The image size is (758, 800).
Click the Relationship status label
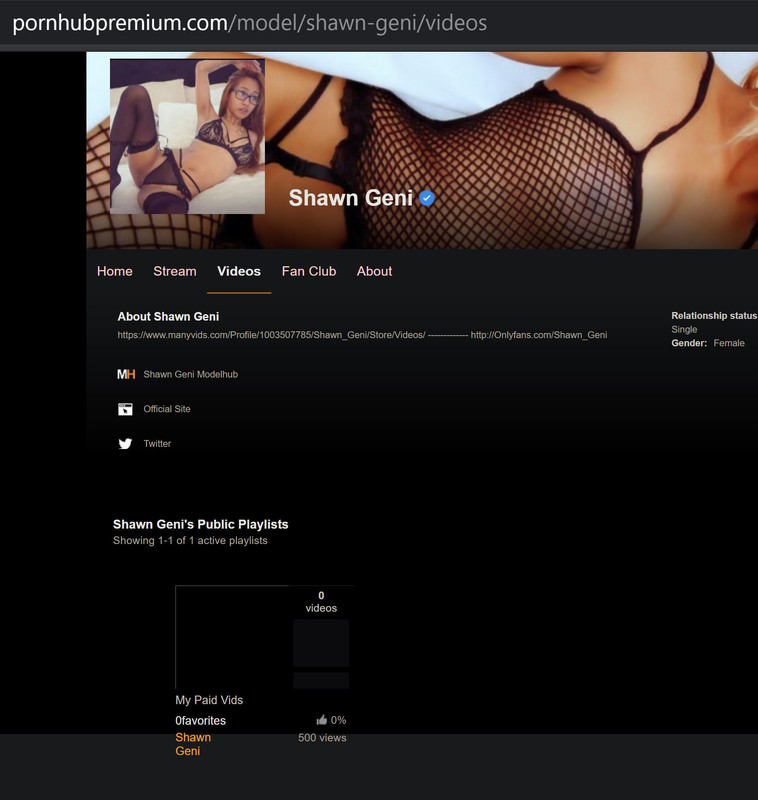pos(714,316)
